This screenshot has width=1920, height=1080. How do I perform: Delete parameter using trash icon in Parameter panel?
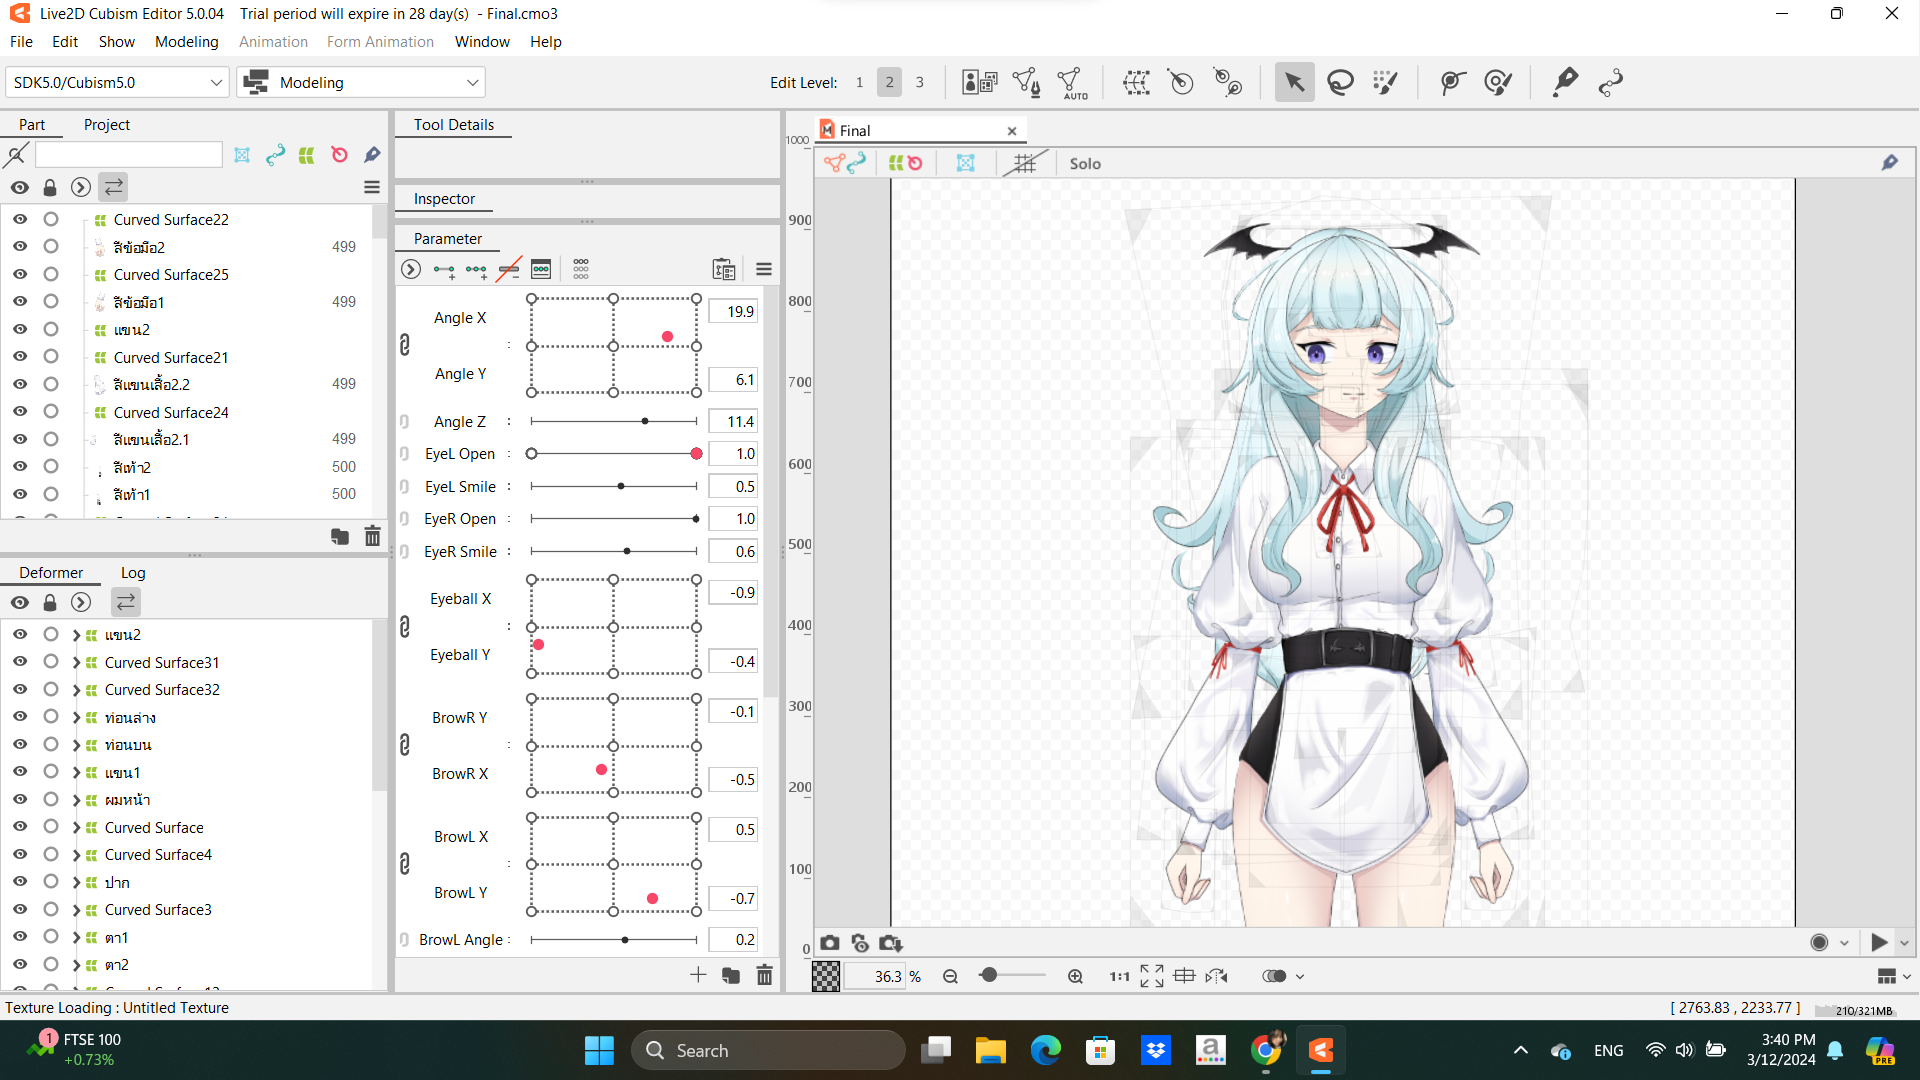click(764, 975)
